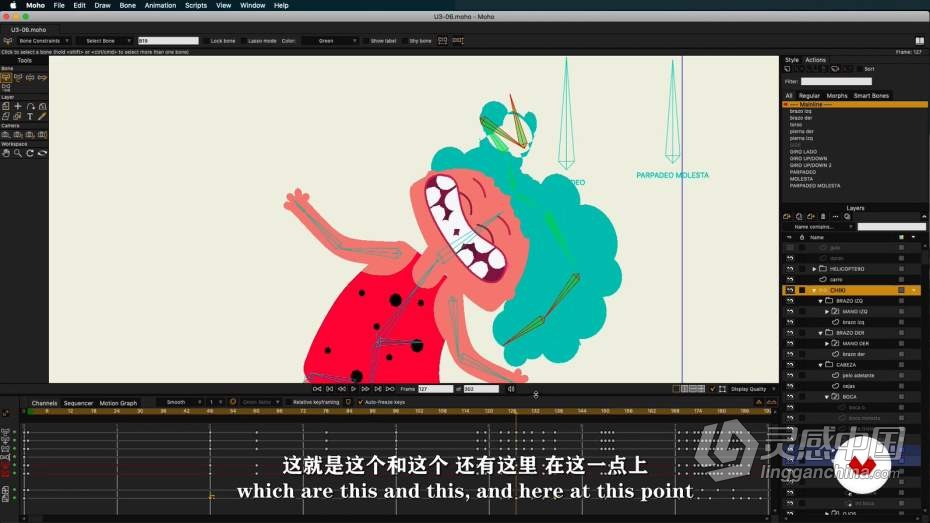Open the Smooth interpolation dropdown

coord(180,402)
